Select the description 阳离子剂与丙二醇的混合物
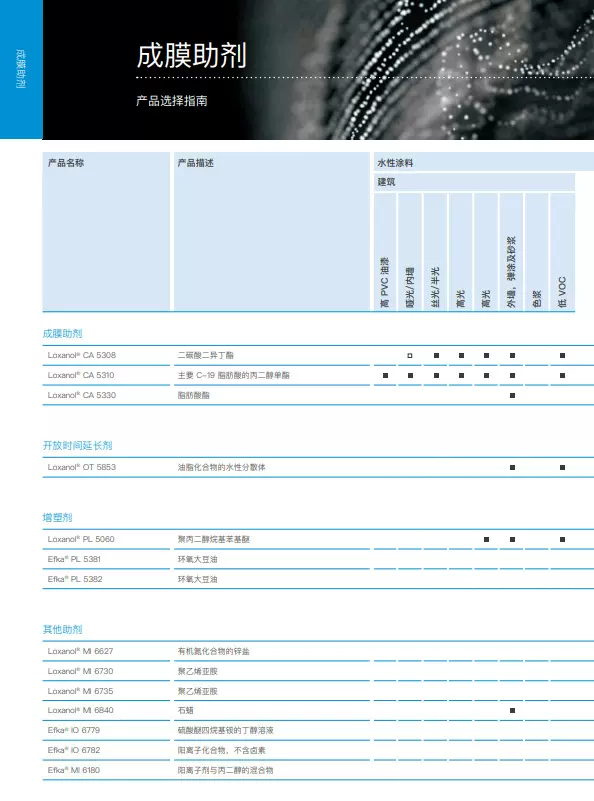 pyautogui.click(x=225, y=770)
